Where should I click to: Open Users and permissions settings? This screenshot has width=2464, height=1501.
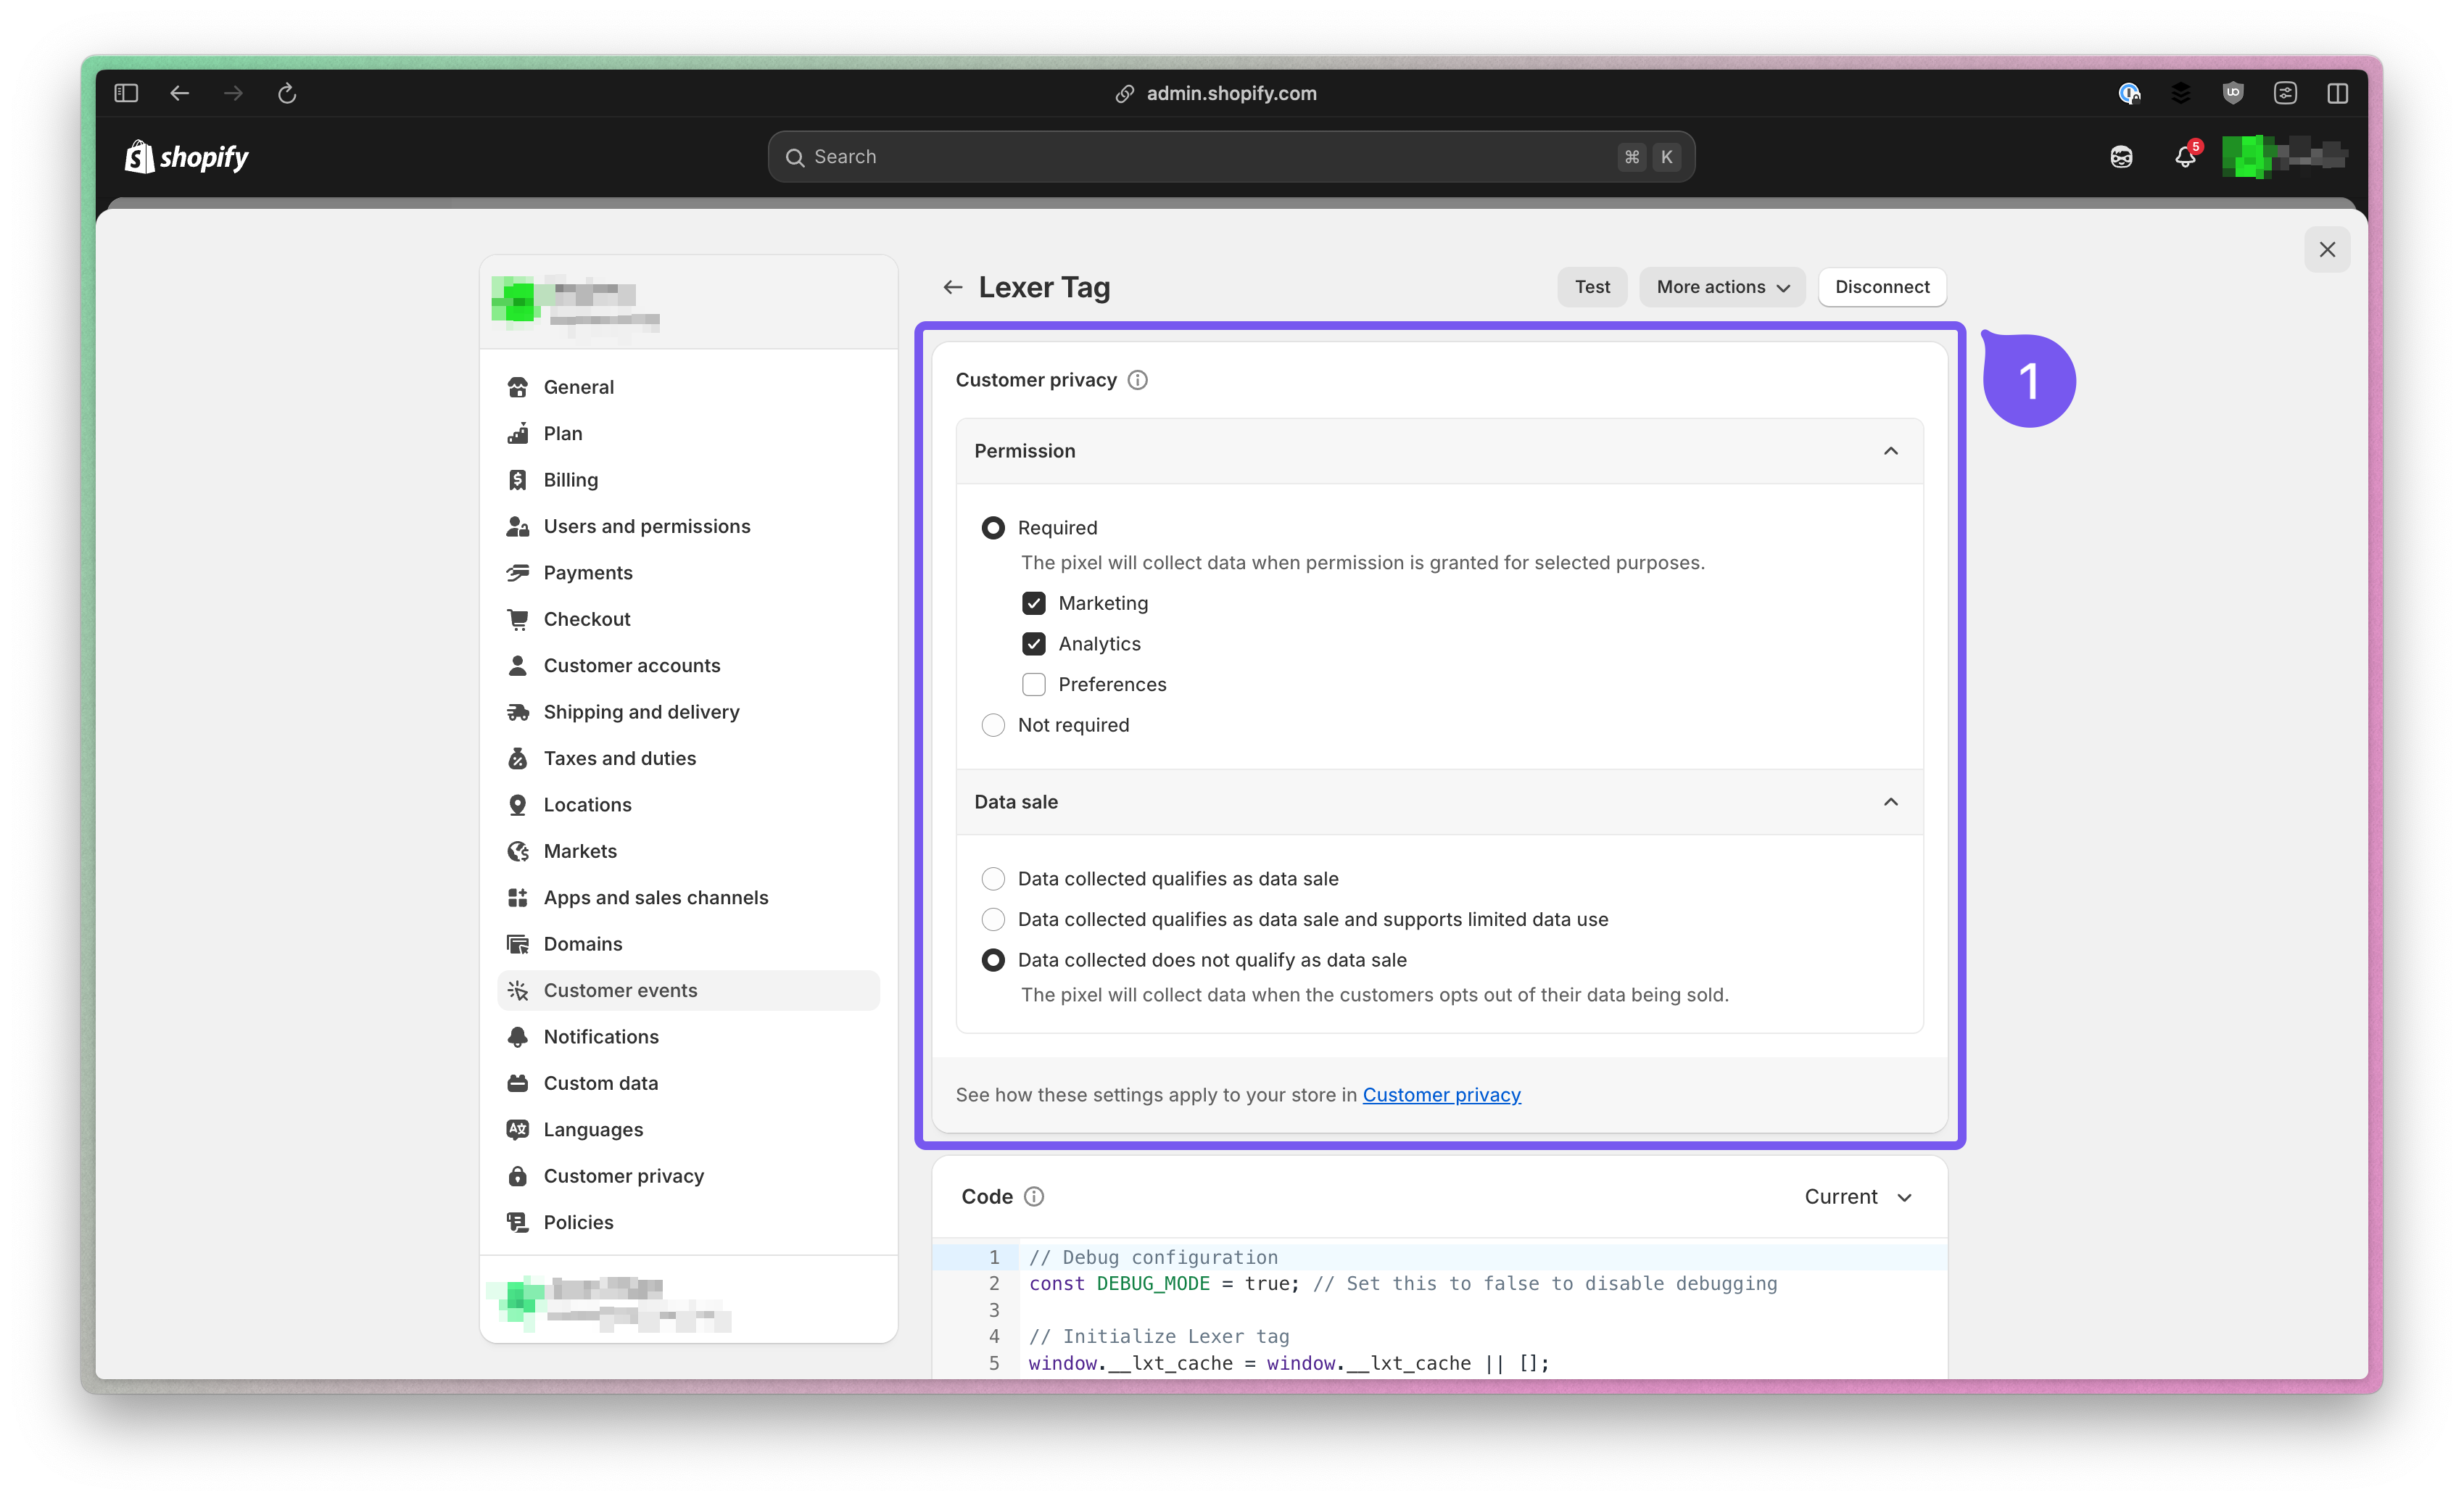[x=688, y=526]
